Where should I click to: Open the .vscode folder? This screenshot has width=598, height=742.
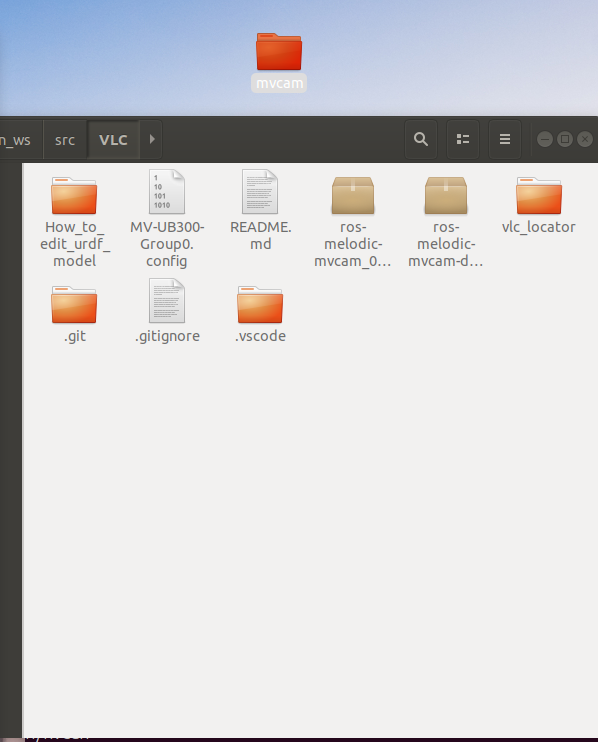(260, 304)
